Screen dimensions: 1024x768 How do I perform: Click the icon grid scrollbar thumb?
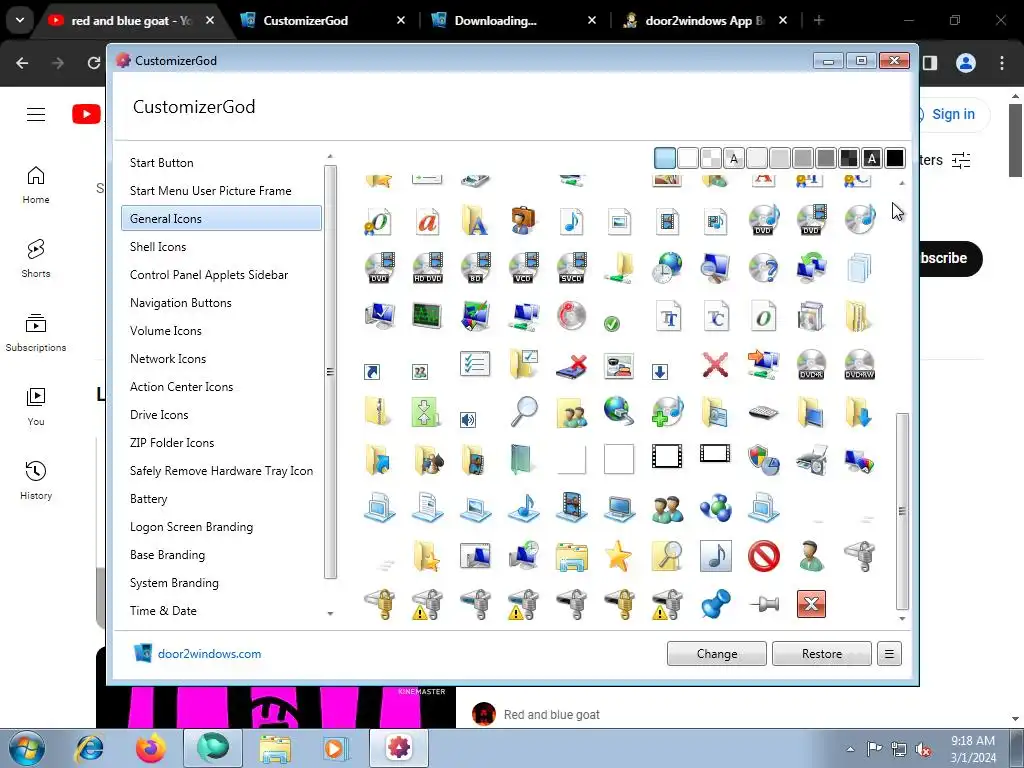pos(902,511)
